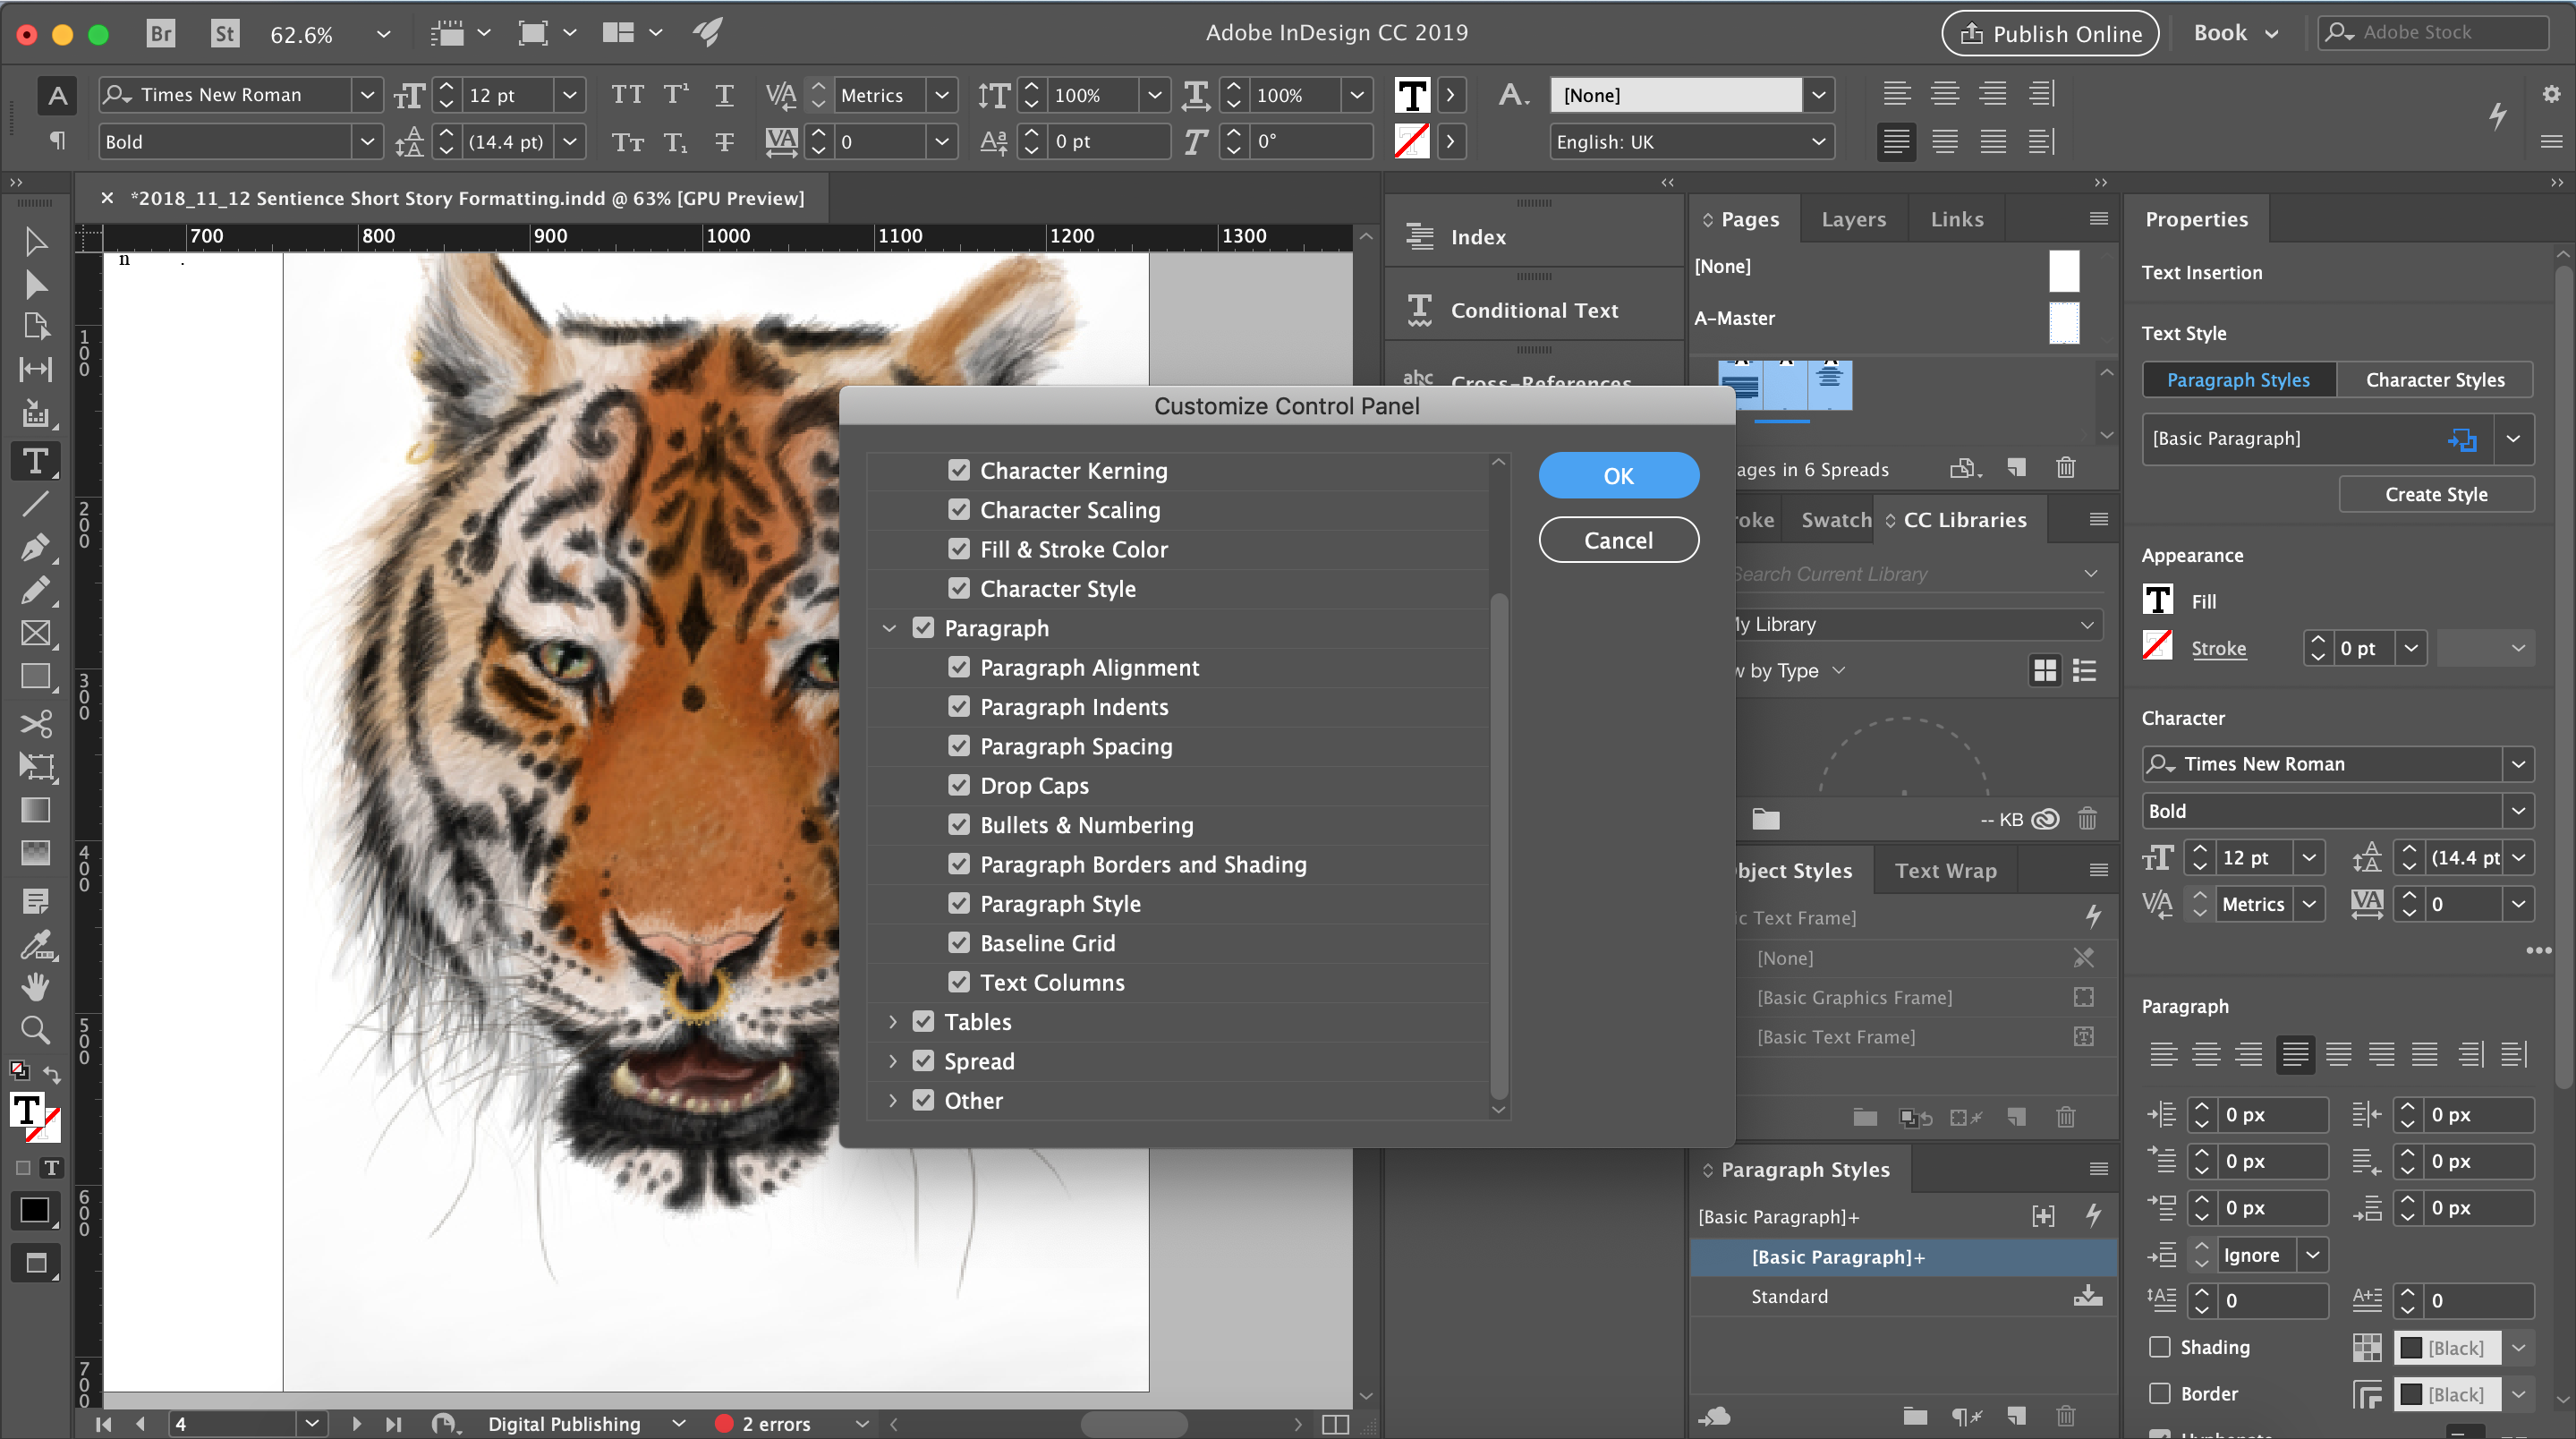Open Adobe Bridge via Br icon
The image size is (2576, 1439).
click(160, 33)
